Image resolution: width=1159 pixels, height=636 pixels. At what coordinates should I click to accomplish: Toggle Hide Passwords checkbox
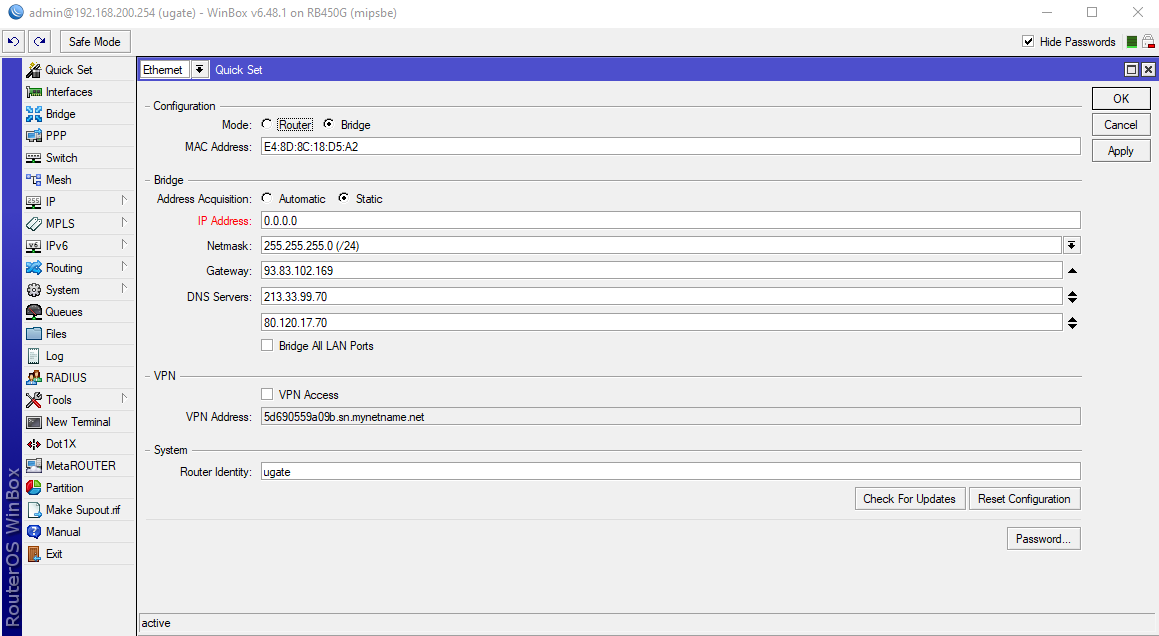coord(1027,41)
